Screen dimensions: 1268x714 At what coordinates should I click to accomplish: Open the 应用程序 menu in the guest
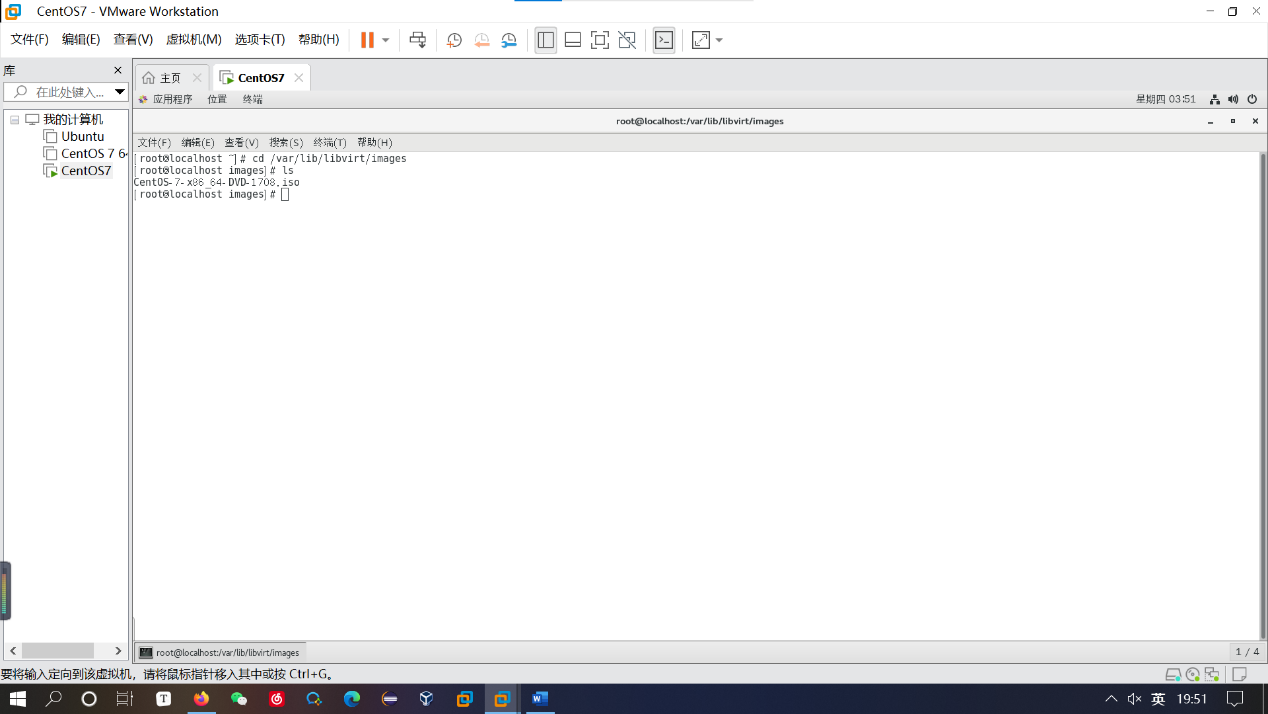pyautogui.click(x=165, y=100)
